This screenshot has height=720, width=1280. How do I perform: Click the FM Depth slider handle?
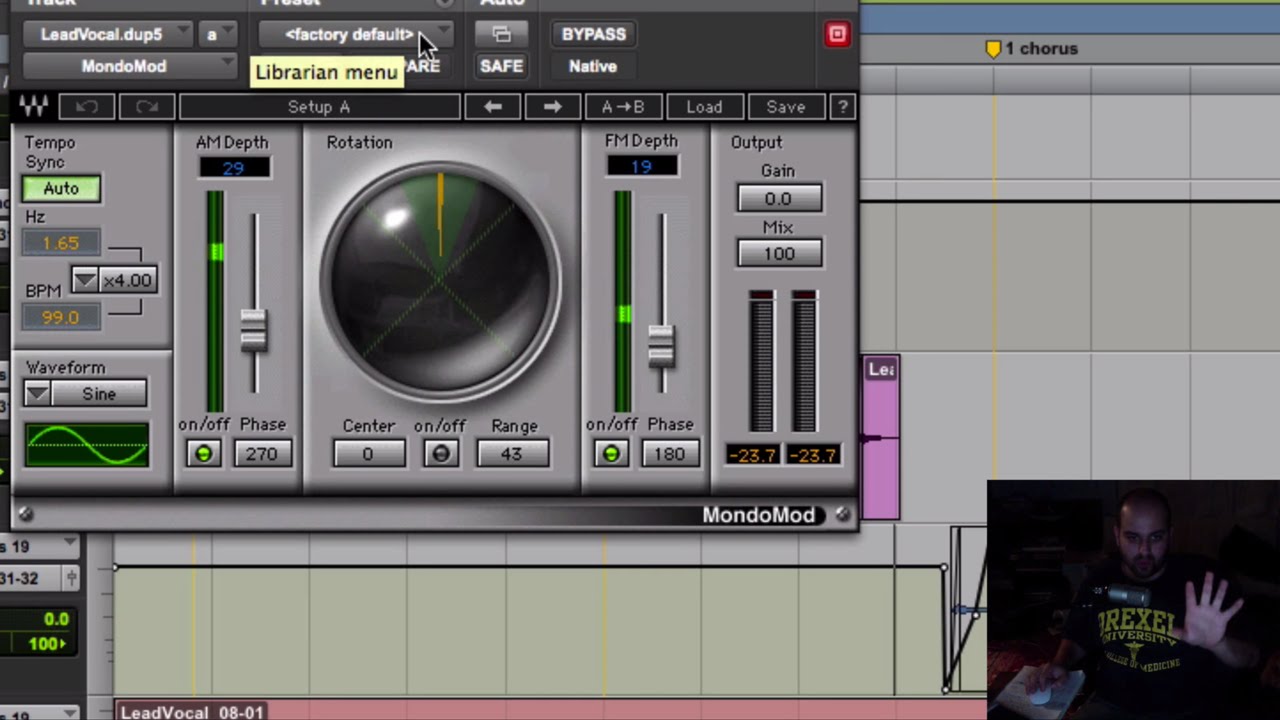(x=661, y=345)
